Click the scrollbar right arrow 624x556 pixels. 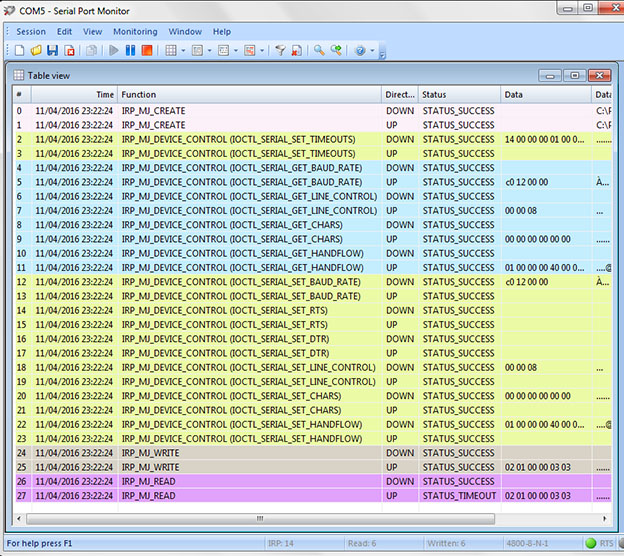tap(605, 519)
